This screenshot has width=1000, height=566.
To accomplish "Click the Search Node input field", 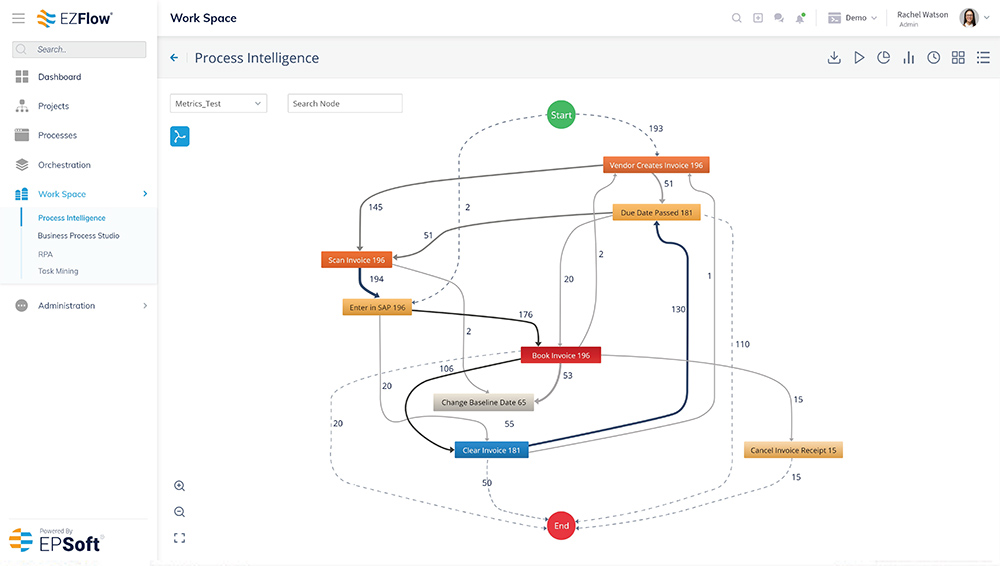I will click(345, 103).
